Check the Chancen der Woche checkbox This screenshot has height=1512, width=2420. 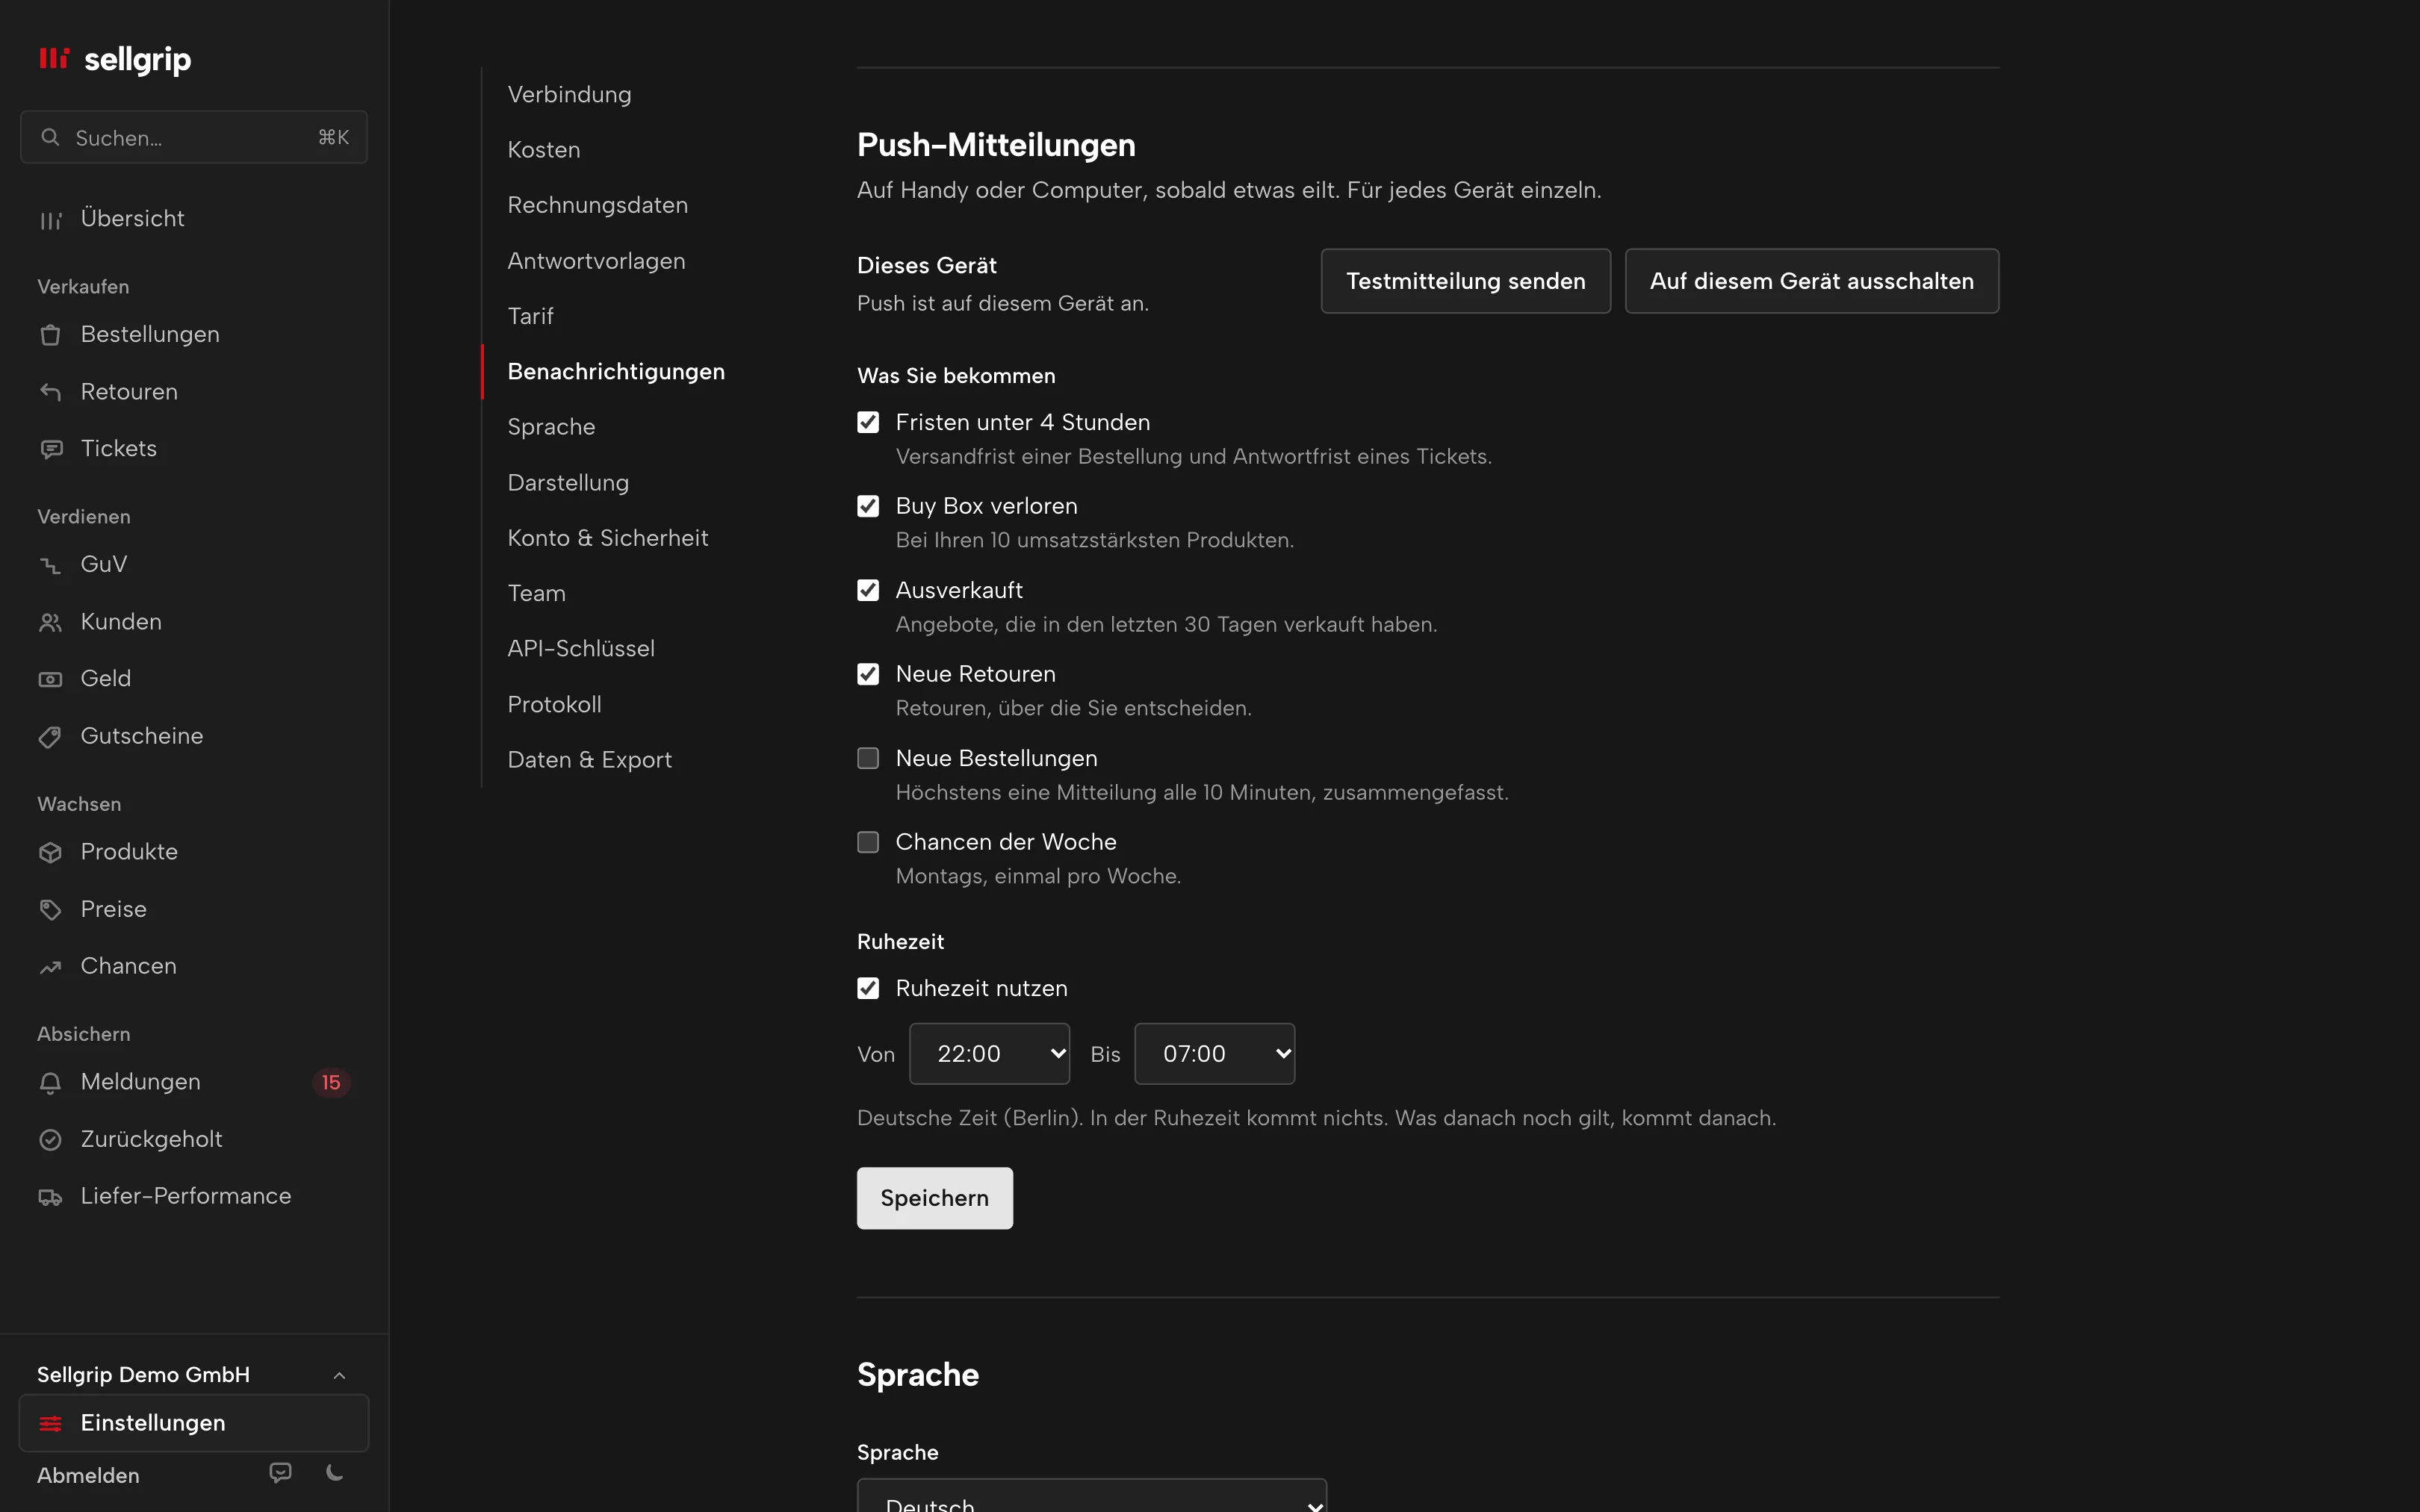[x=868, y=842]
